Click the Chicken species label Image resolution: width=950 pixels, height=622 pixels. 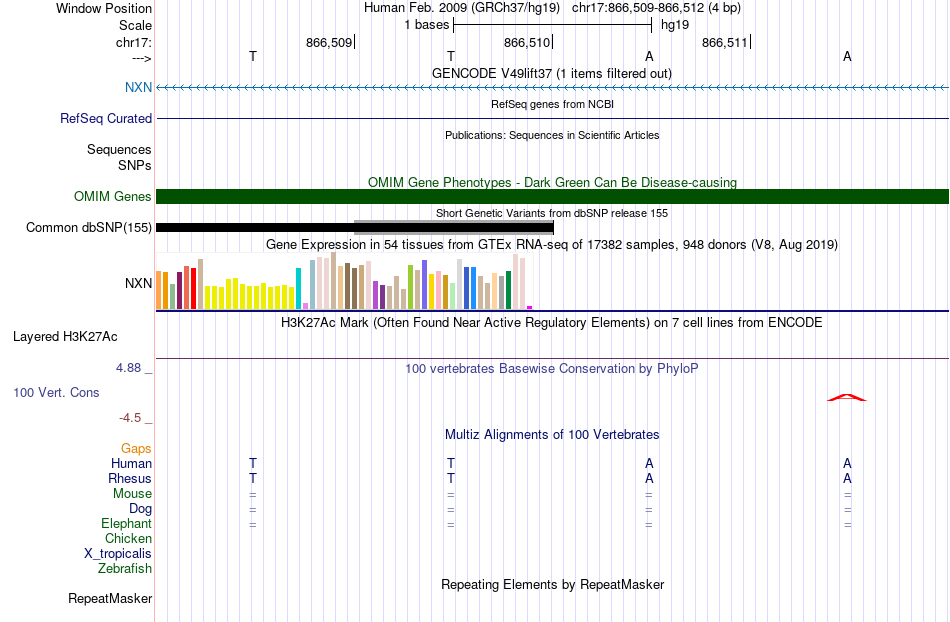pyautogui.click(x=128, y=538)
